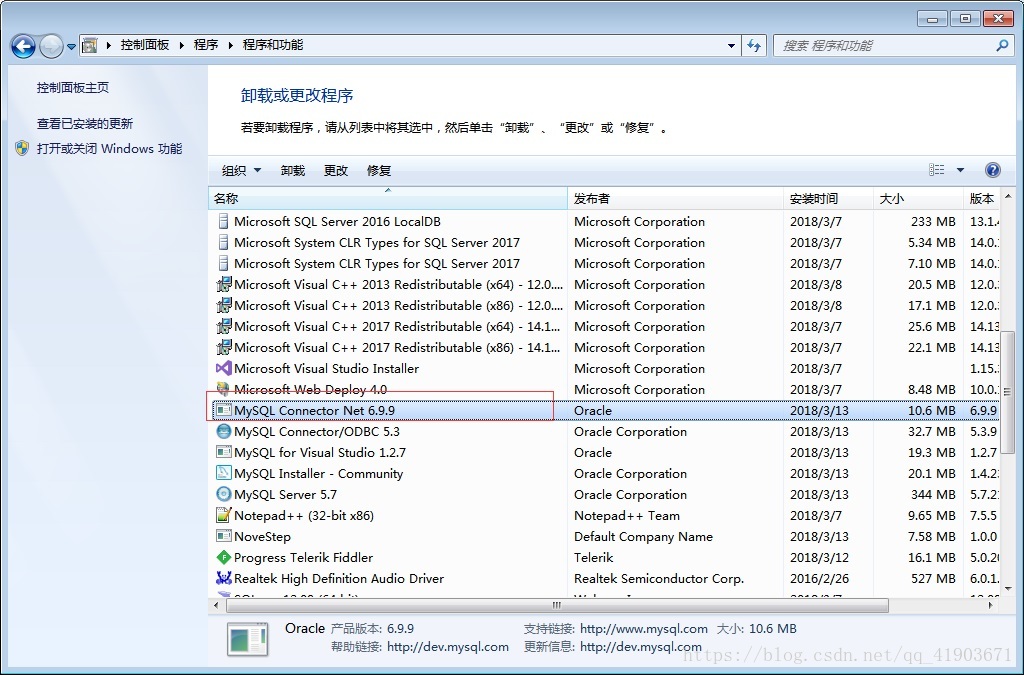The image size is (1024, 675).
Task: Expand the arrow after 程序 breadcrumb
Action: tap(231, 45)
